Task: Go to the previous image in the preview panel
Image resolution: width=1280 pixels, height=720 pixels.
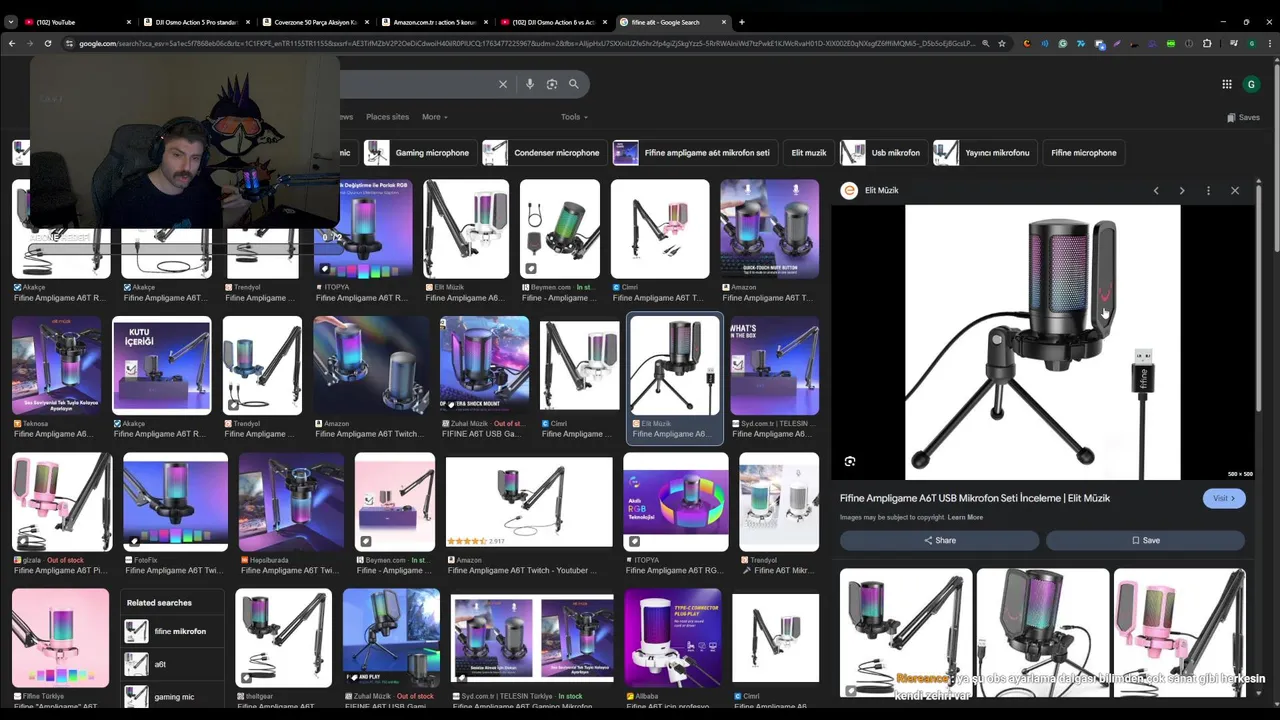Action: [1156, 190]
